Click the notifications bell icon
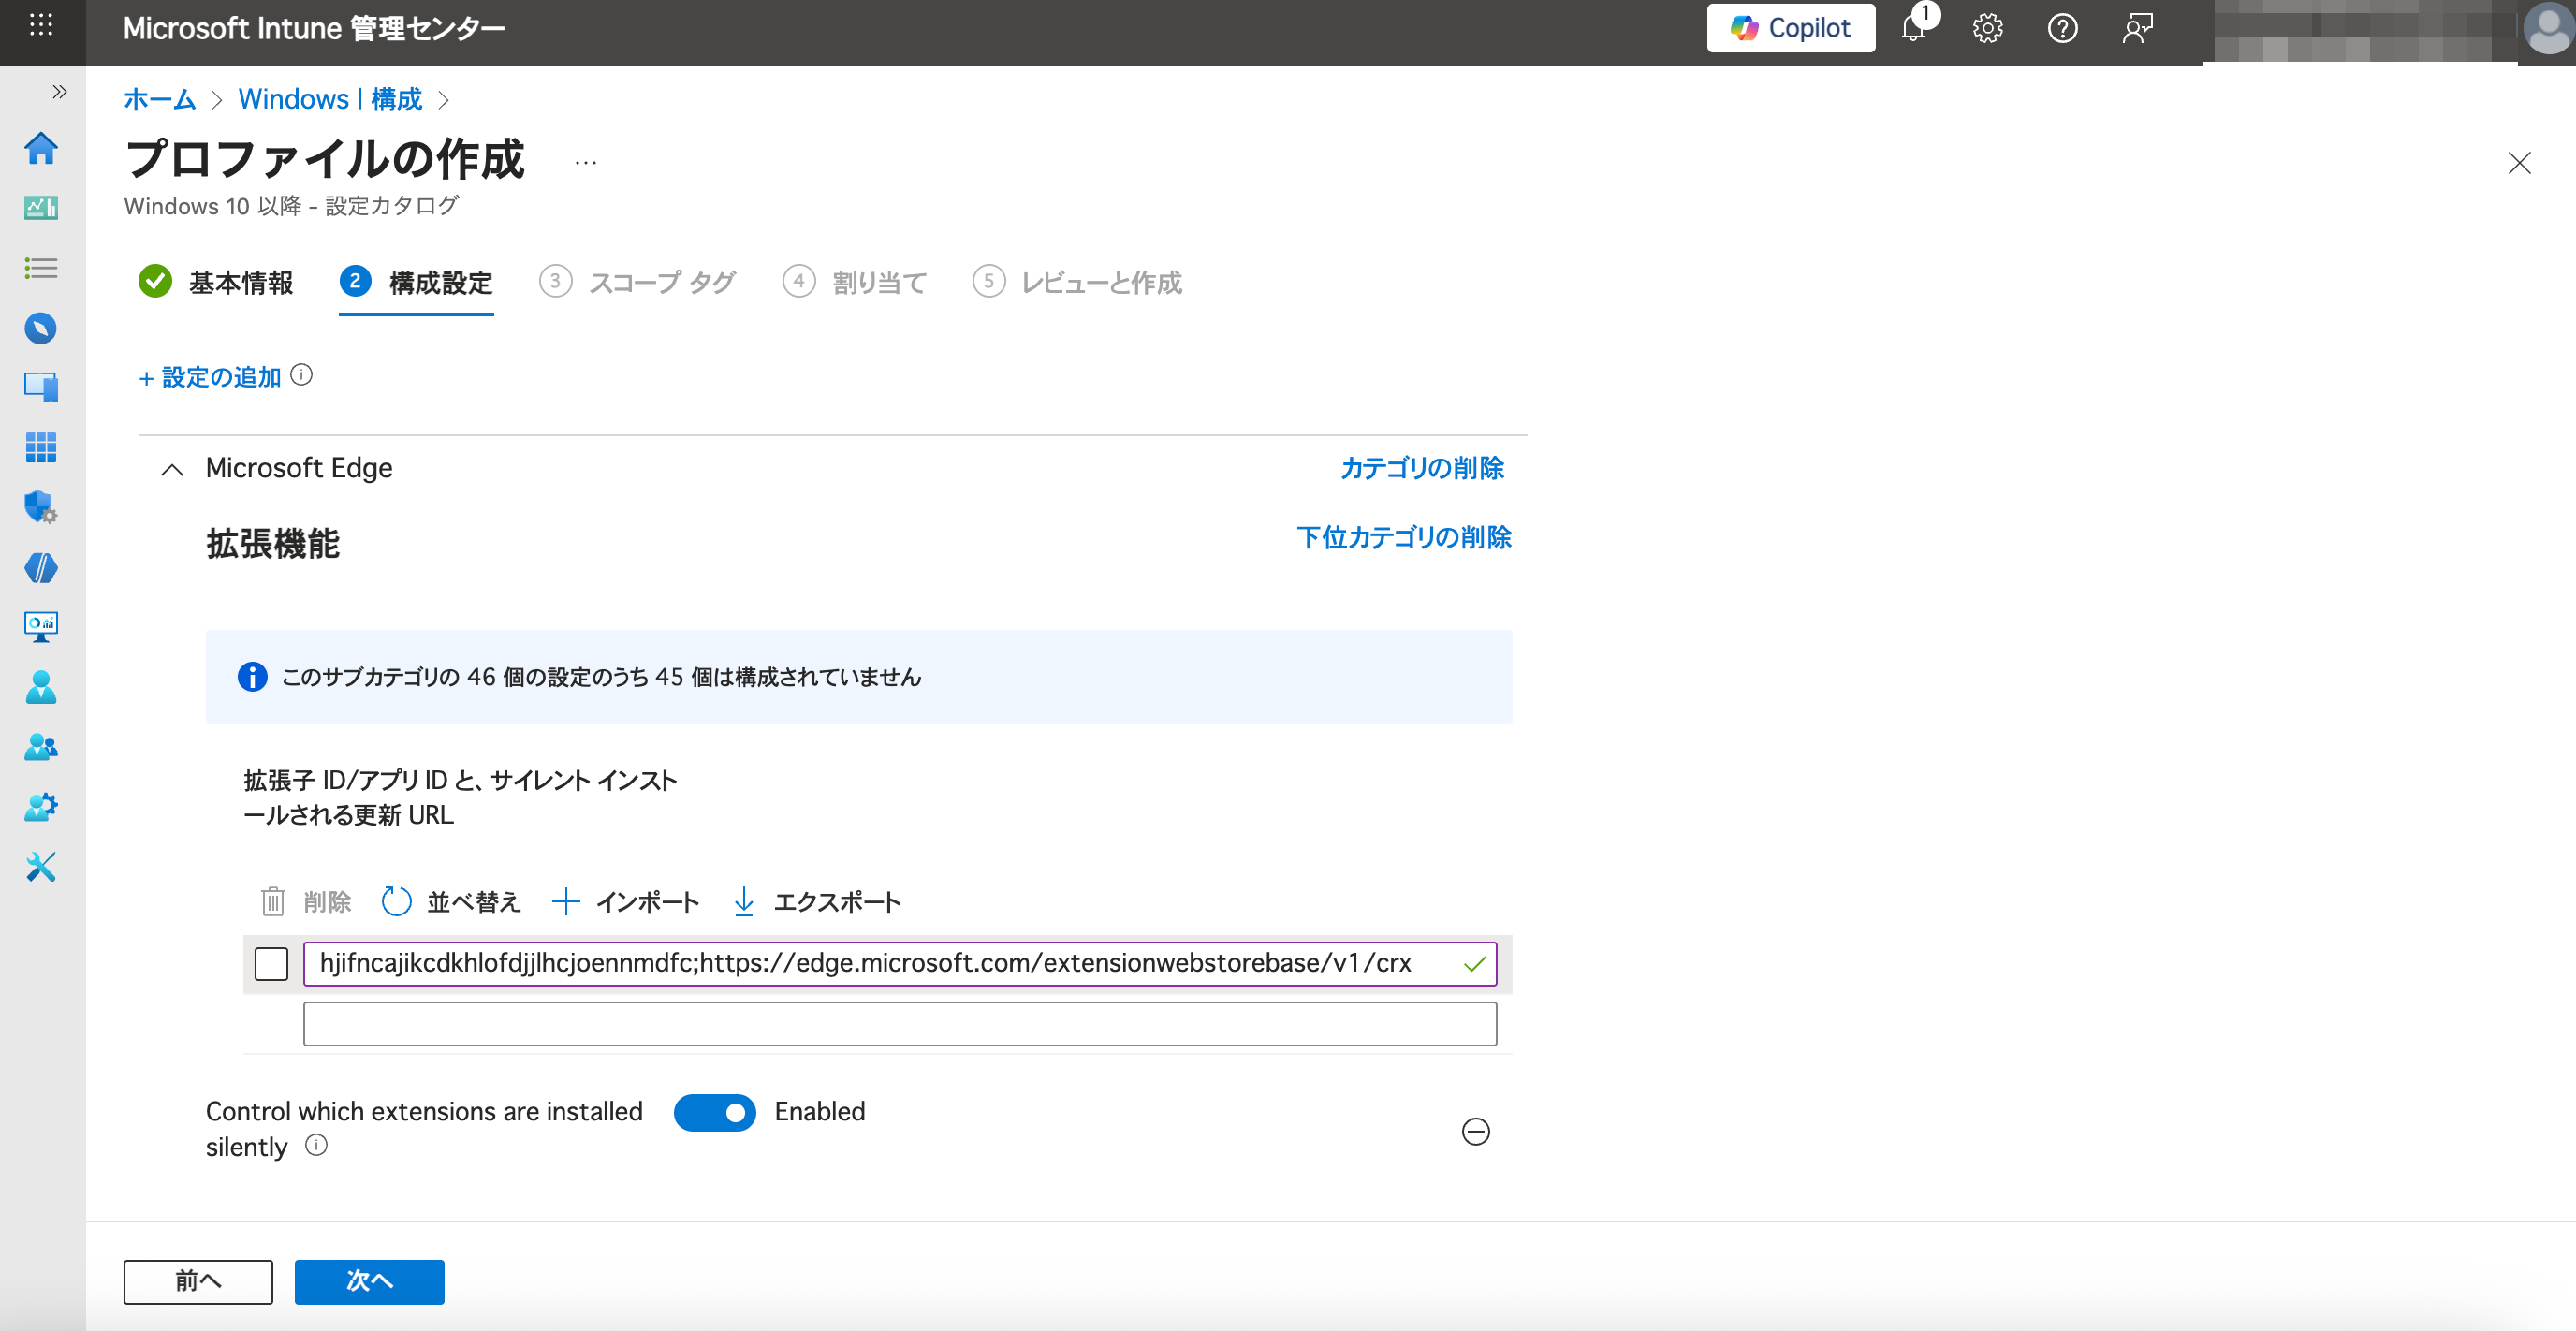 pos(1913,28)
